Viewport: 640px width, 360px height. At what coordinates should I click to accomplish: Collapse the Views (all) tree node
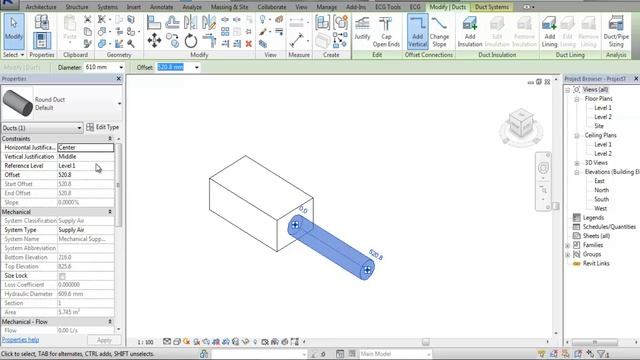click(x=567, y=90)
